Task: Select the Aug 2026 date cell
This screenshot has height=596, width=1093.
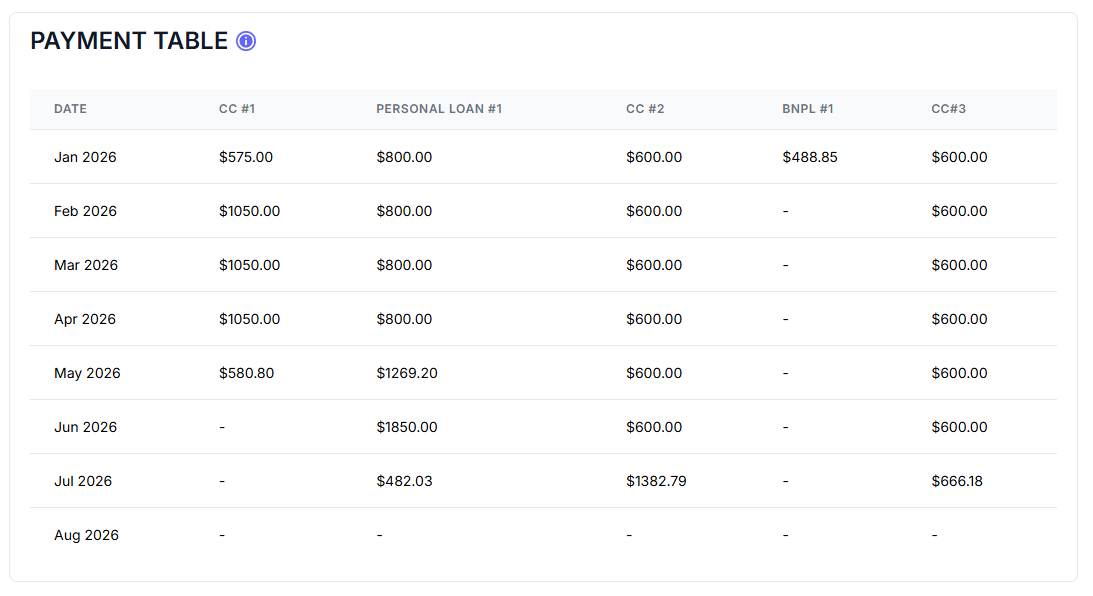Action: pyautogui.click(x=86, y=535)
